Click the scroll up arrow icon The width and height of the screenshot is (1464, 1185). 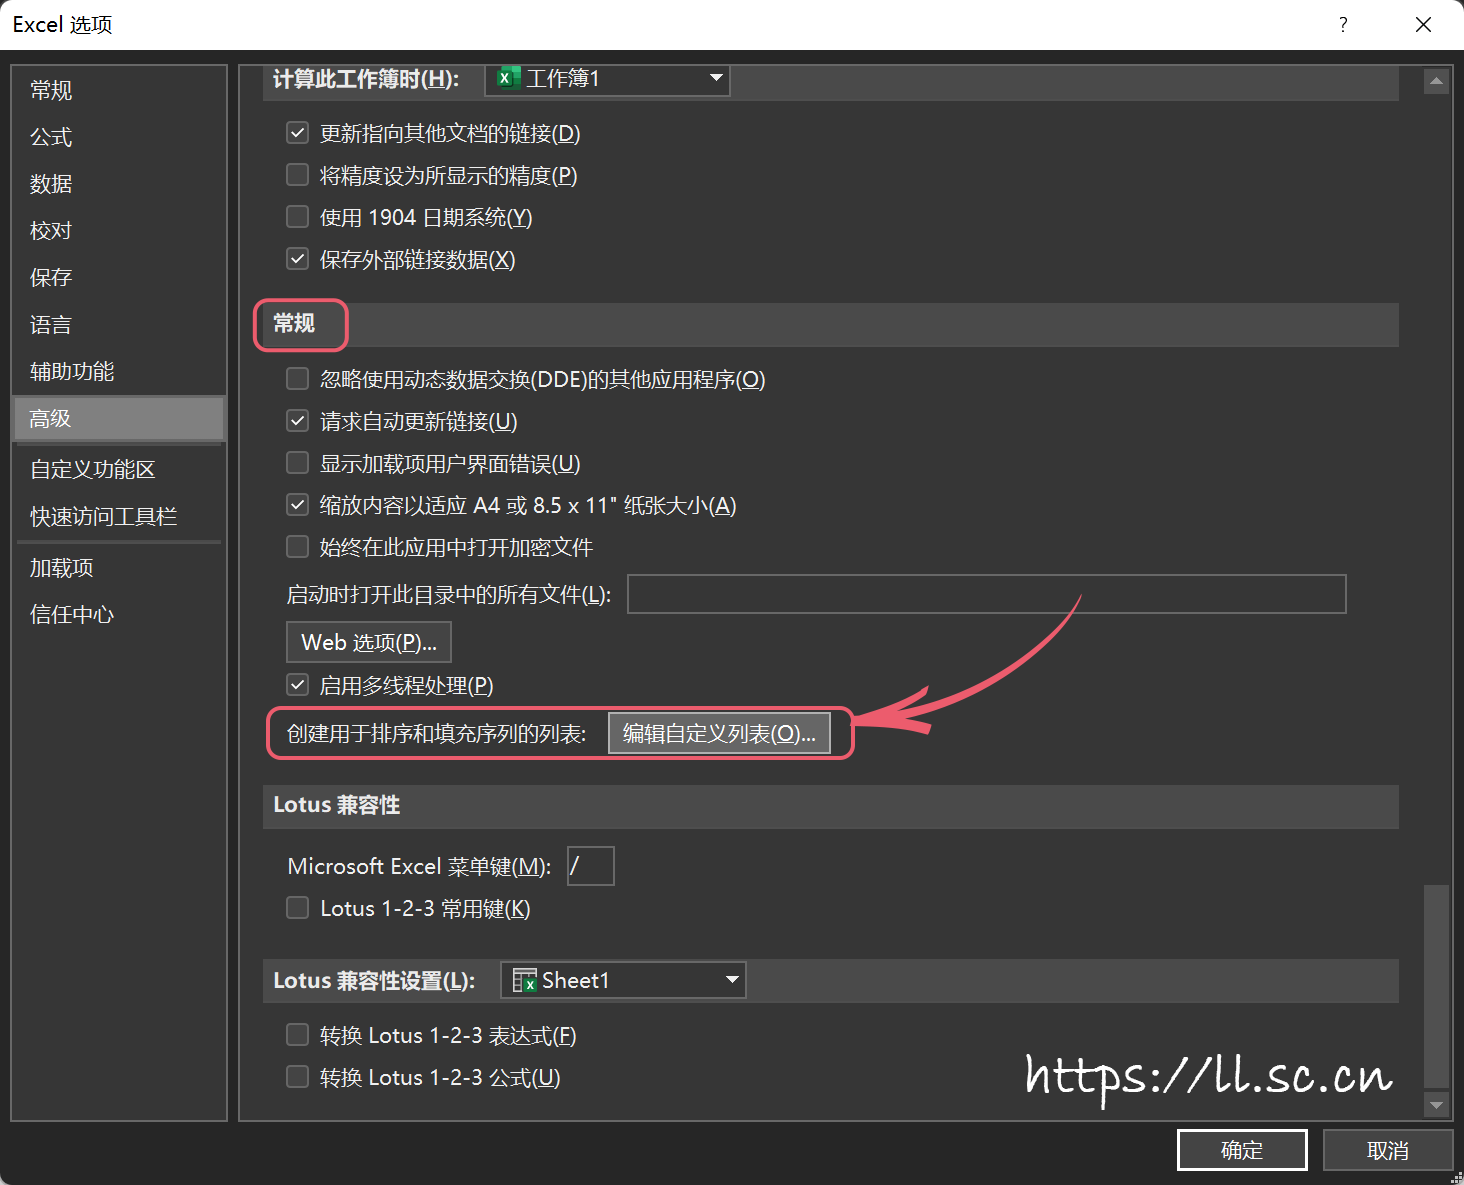click(x=1436, y=81)
